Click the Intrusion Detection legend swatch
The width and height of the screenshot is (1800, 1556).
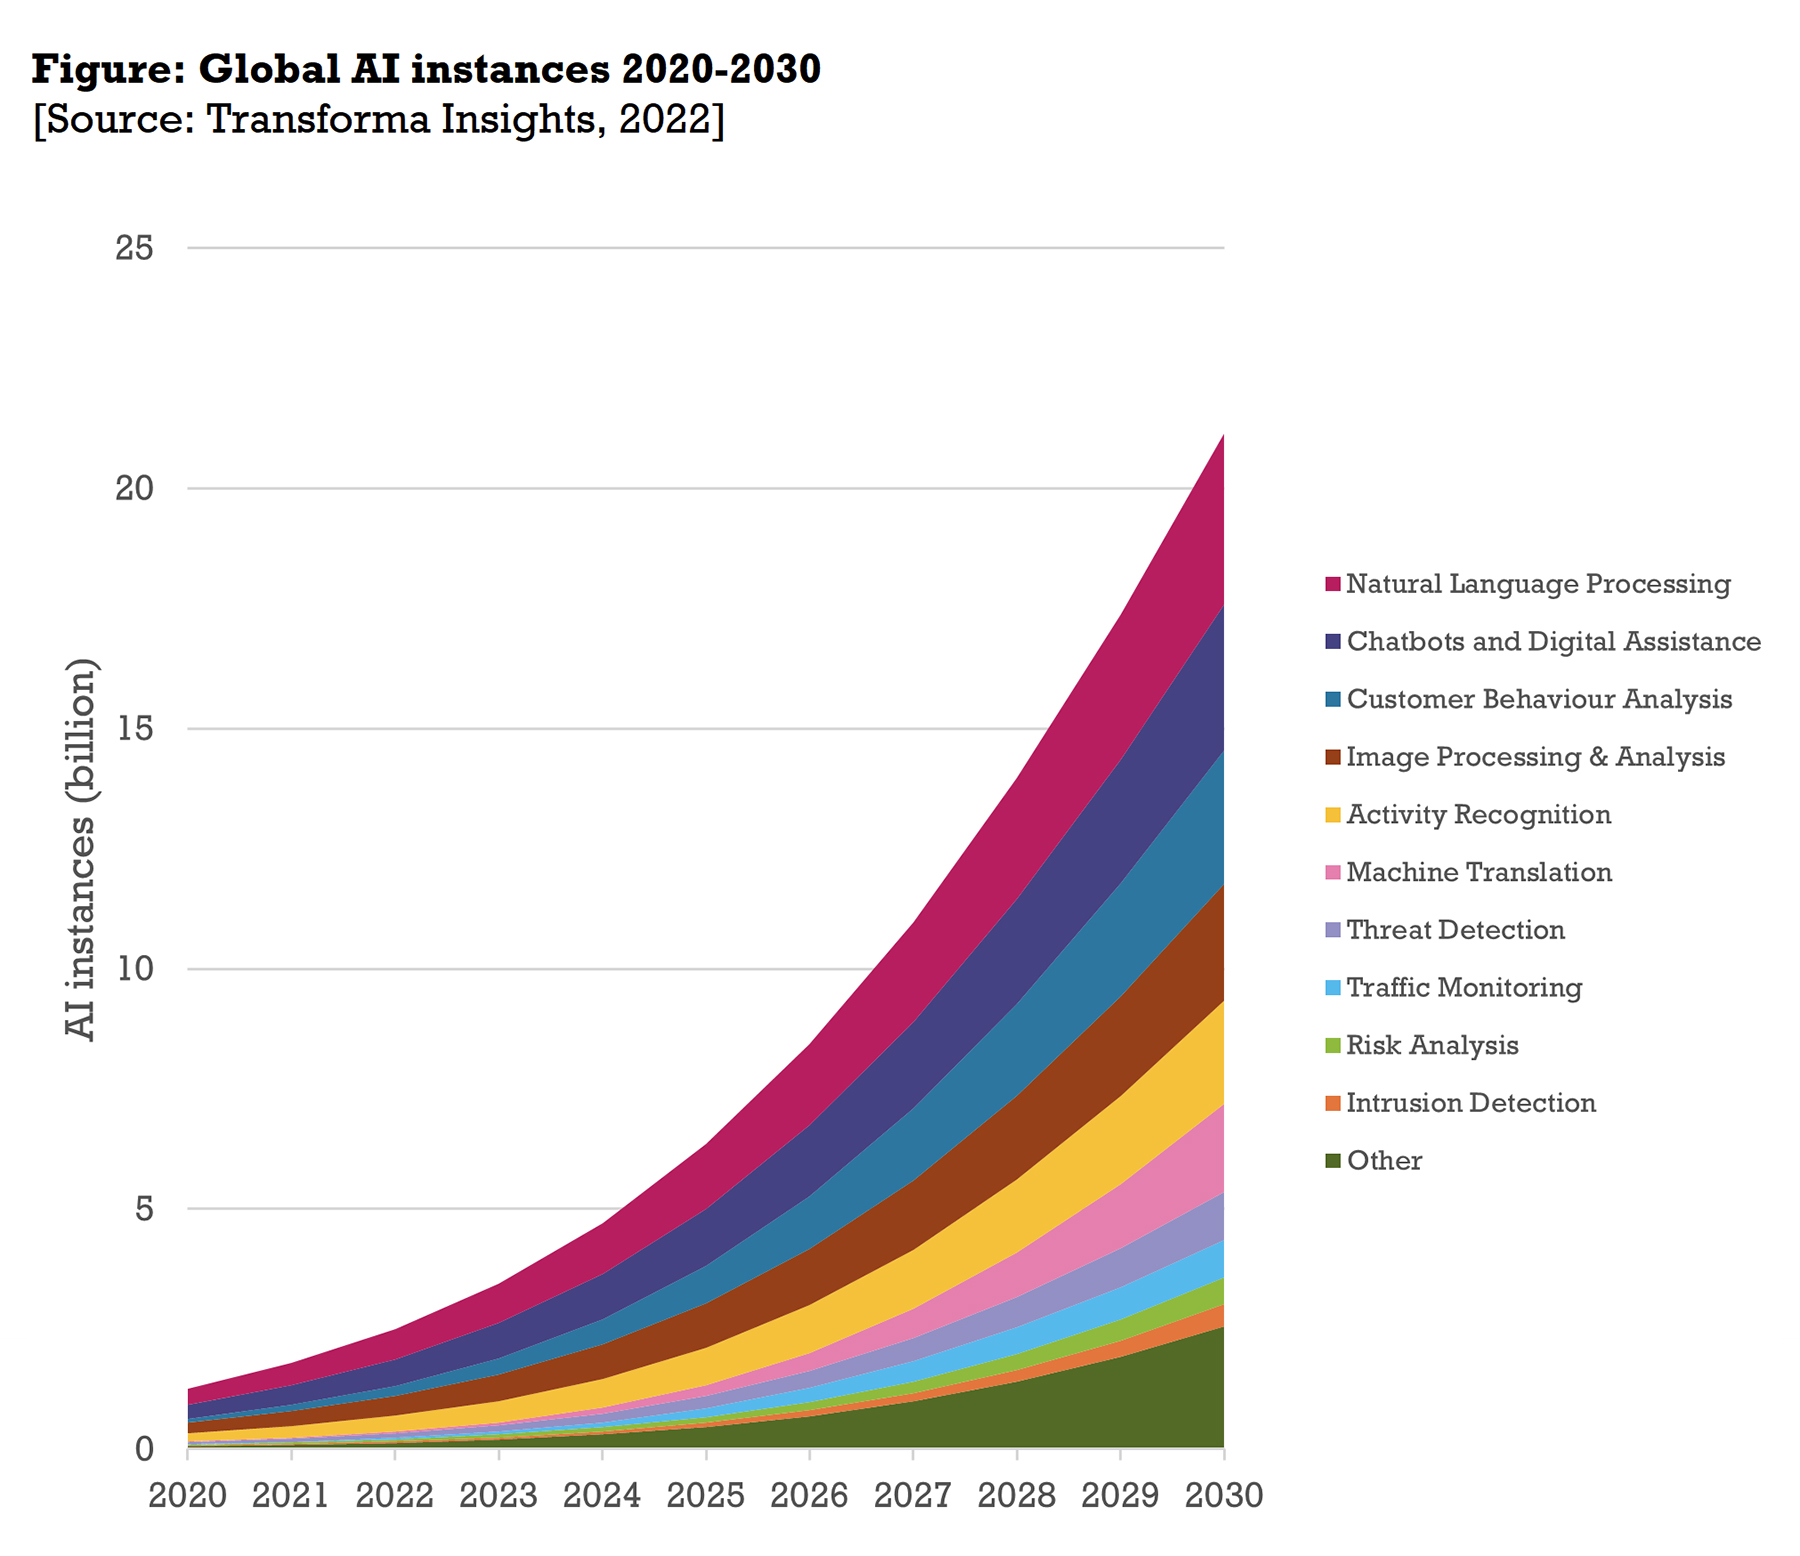1332,1104
